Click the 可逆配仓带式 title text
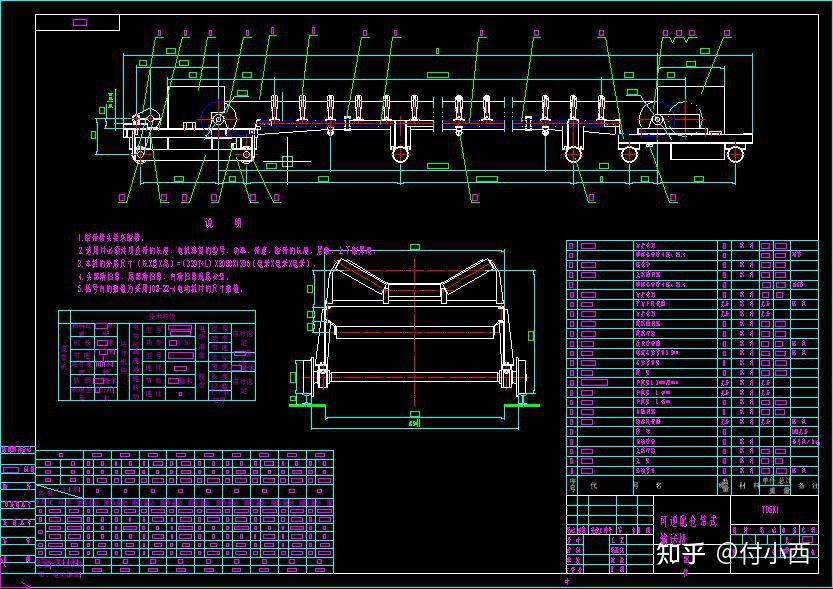The height and width of the screenshot is (589, 833). 688,521
